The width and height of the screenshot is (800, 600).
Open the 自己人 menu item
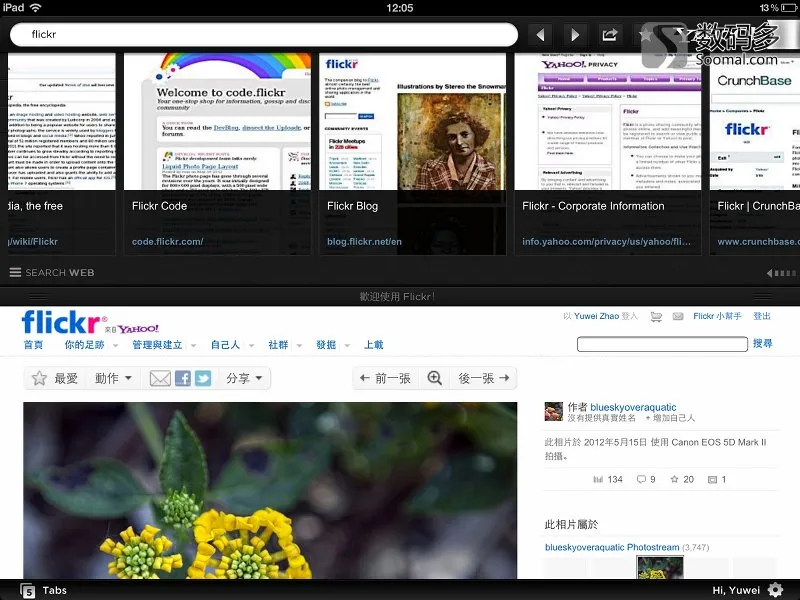226,345
